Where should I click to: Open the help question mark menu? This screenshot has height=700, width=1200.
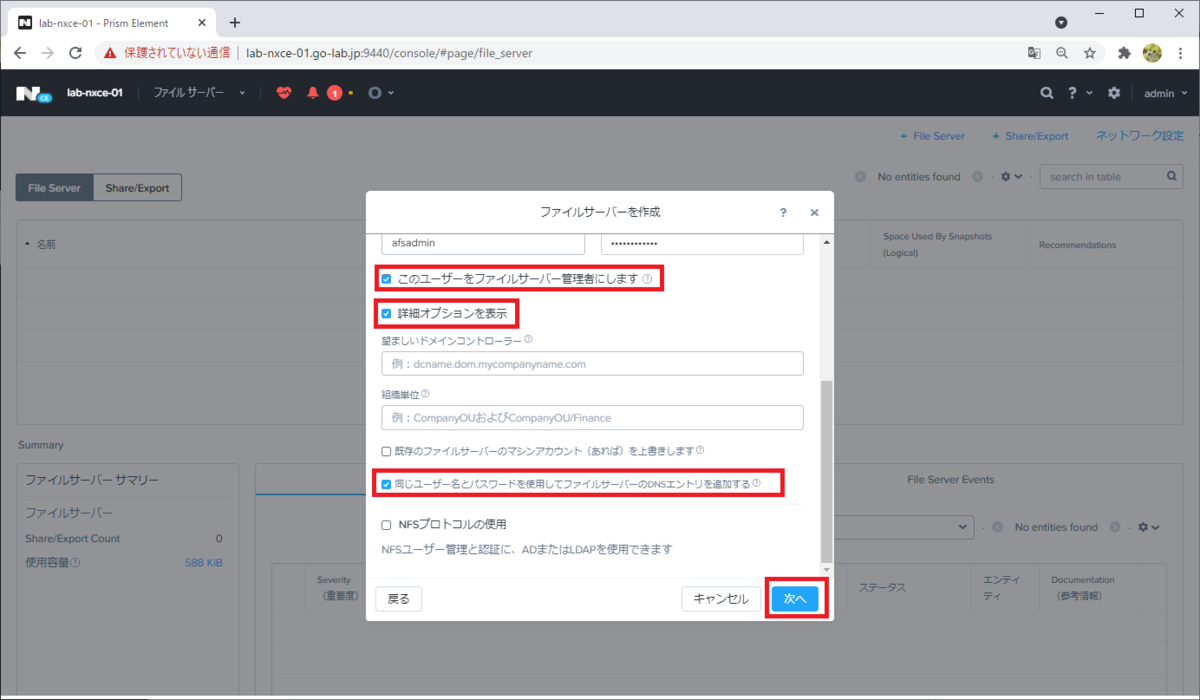[1072, 92]
